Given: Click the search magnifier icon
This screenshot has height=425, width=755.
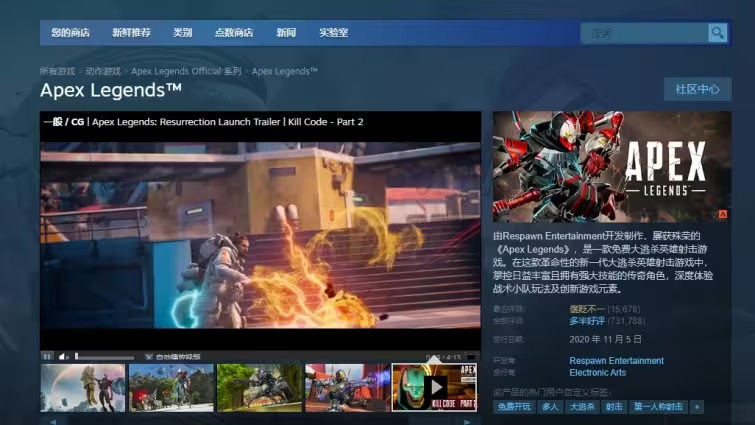Looking at the screenshot, I should pos(717,33).
